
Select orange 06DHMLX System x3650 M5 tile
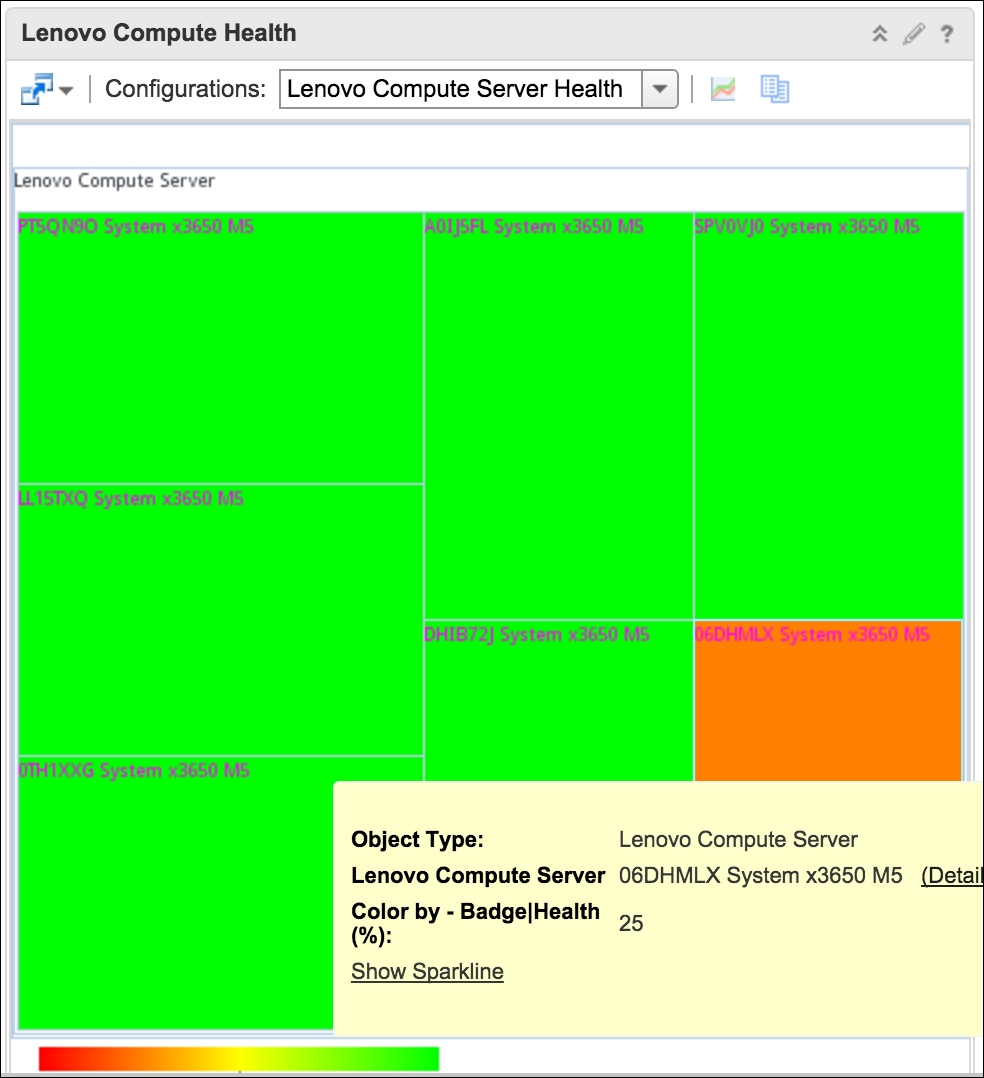[x=828, y=701]
